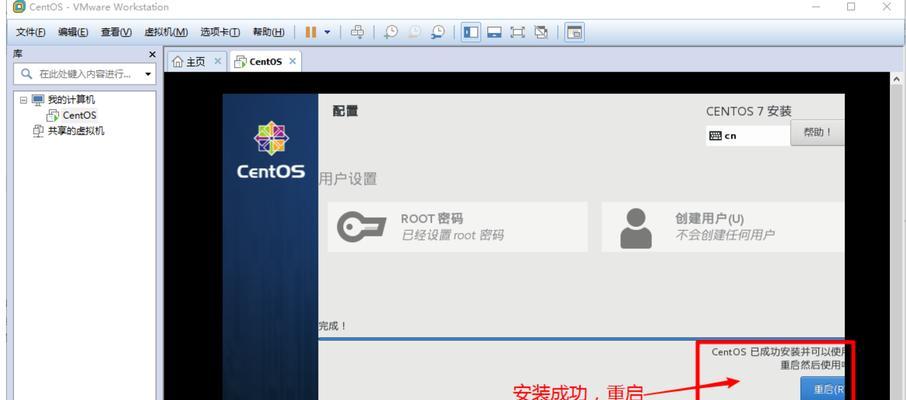Click the 配置 heading in installer

pos(346,111)
